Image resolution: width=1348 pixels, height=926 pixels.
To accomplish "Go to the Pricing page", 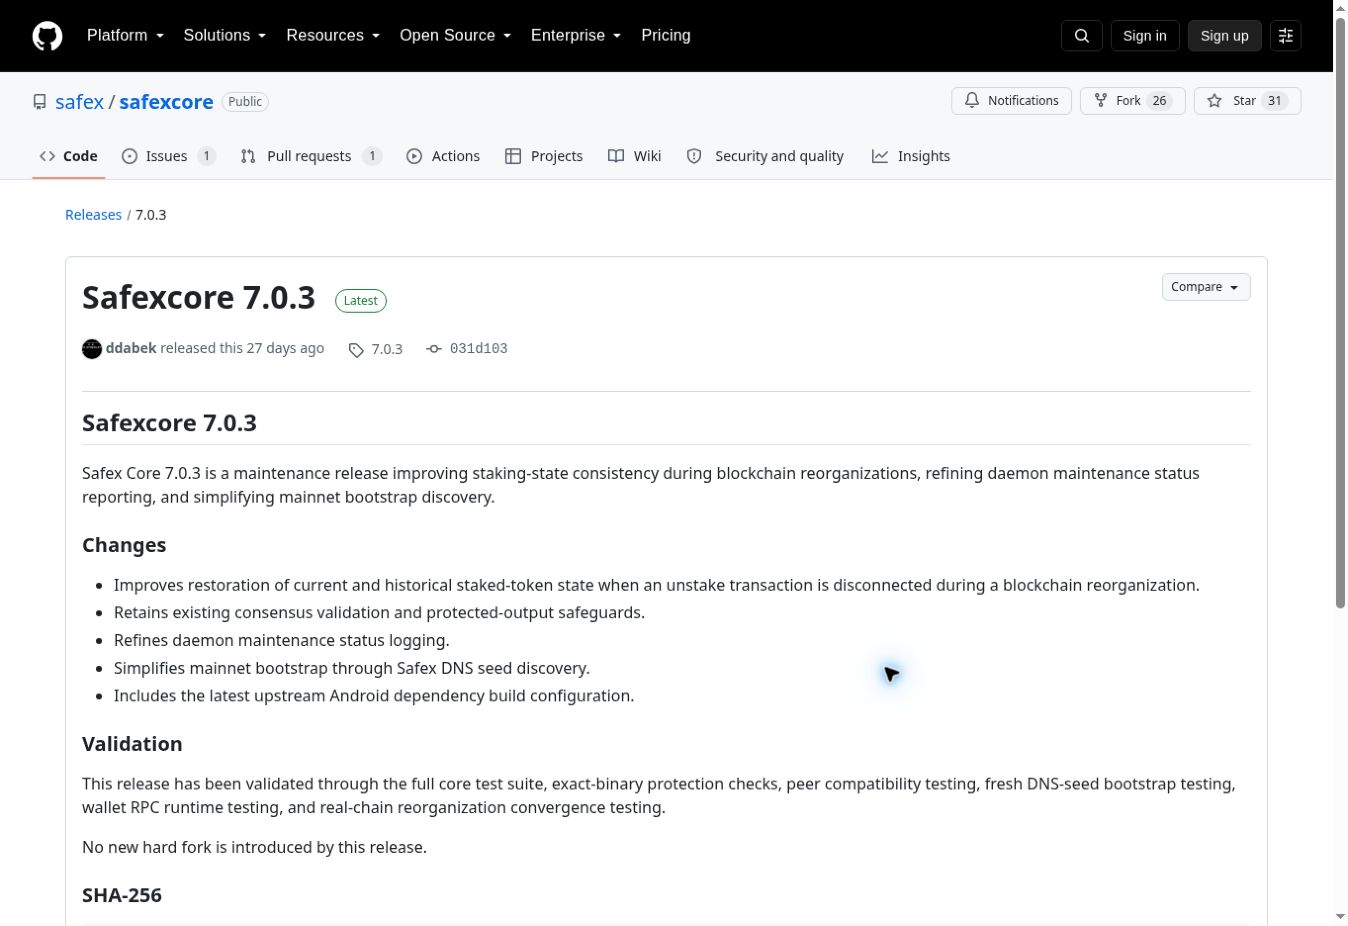I will coord(666,35).
